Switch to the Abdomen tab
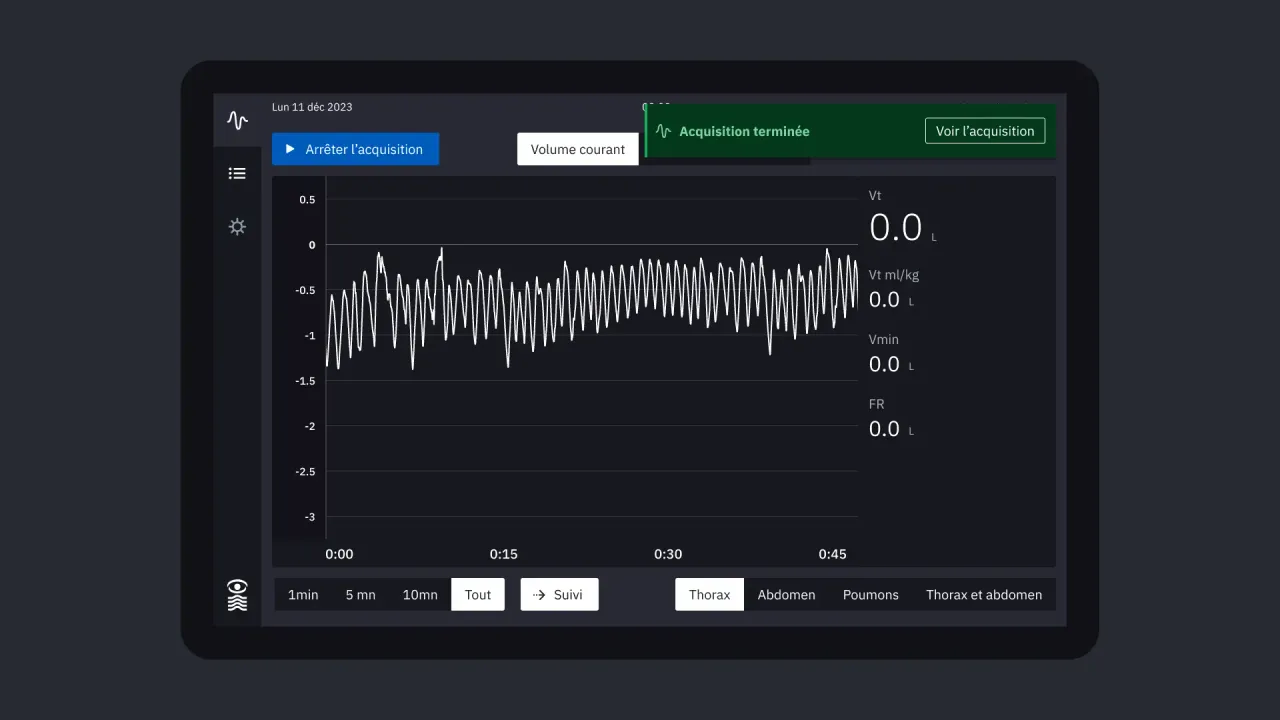This screenshot has width=1280, height=720. pyautogui.click(x=786, y=595)
